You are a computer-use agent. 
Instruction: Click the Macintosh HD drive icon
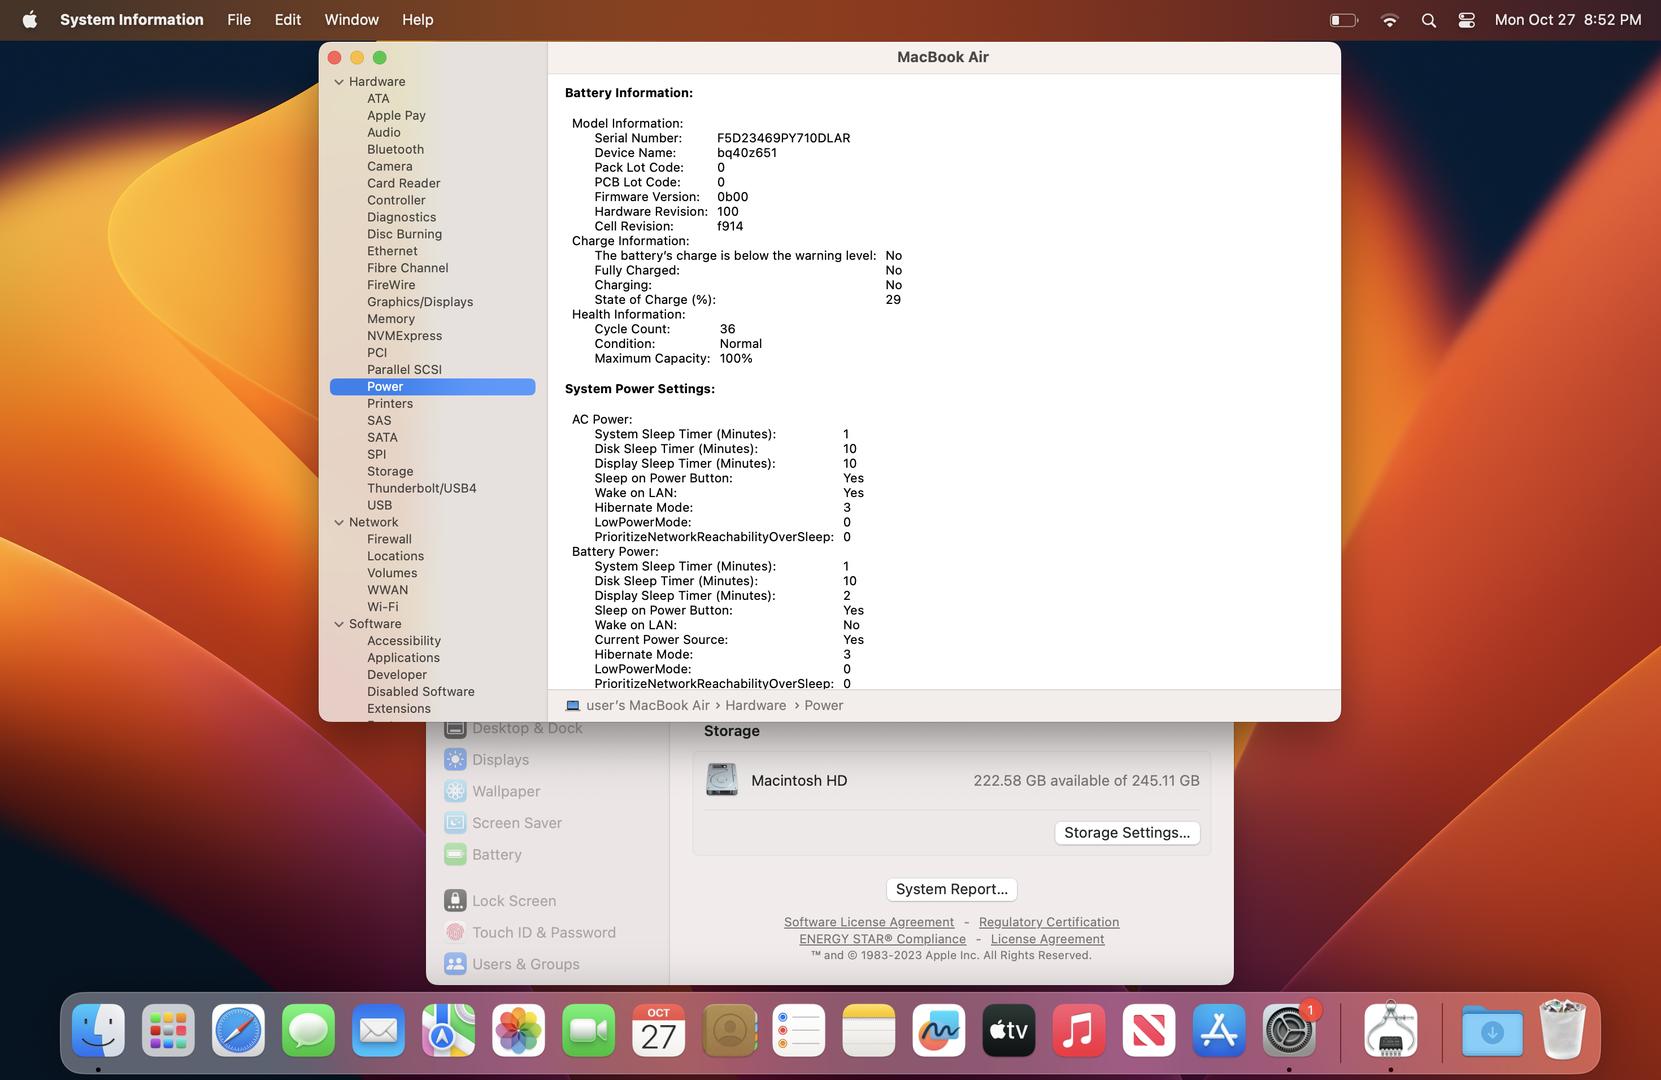721,780
